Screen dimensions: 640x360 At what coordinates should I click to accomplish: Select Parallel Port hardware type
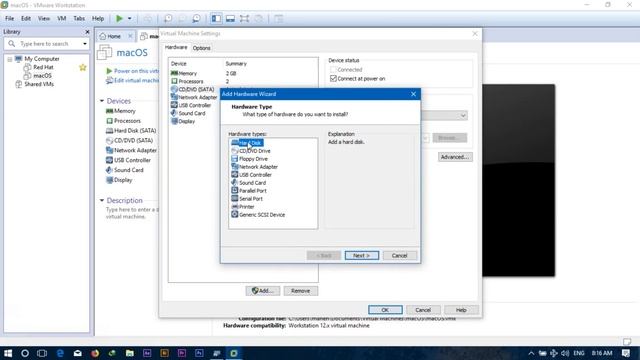click(x=249, y=191)
